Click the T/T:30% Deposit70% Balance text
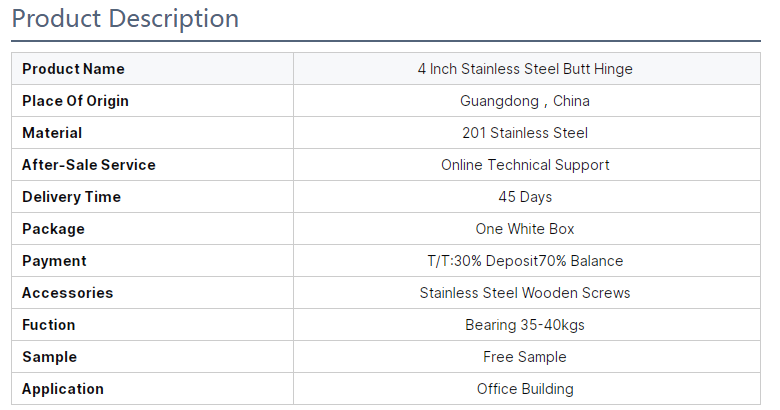Screen dimensions: 780x410 [x=525, y=261]
